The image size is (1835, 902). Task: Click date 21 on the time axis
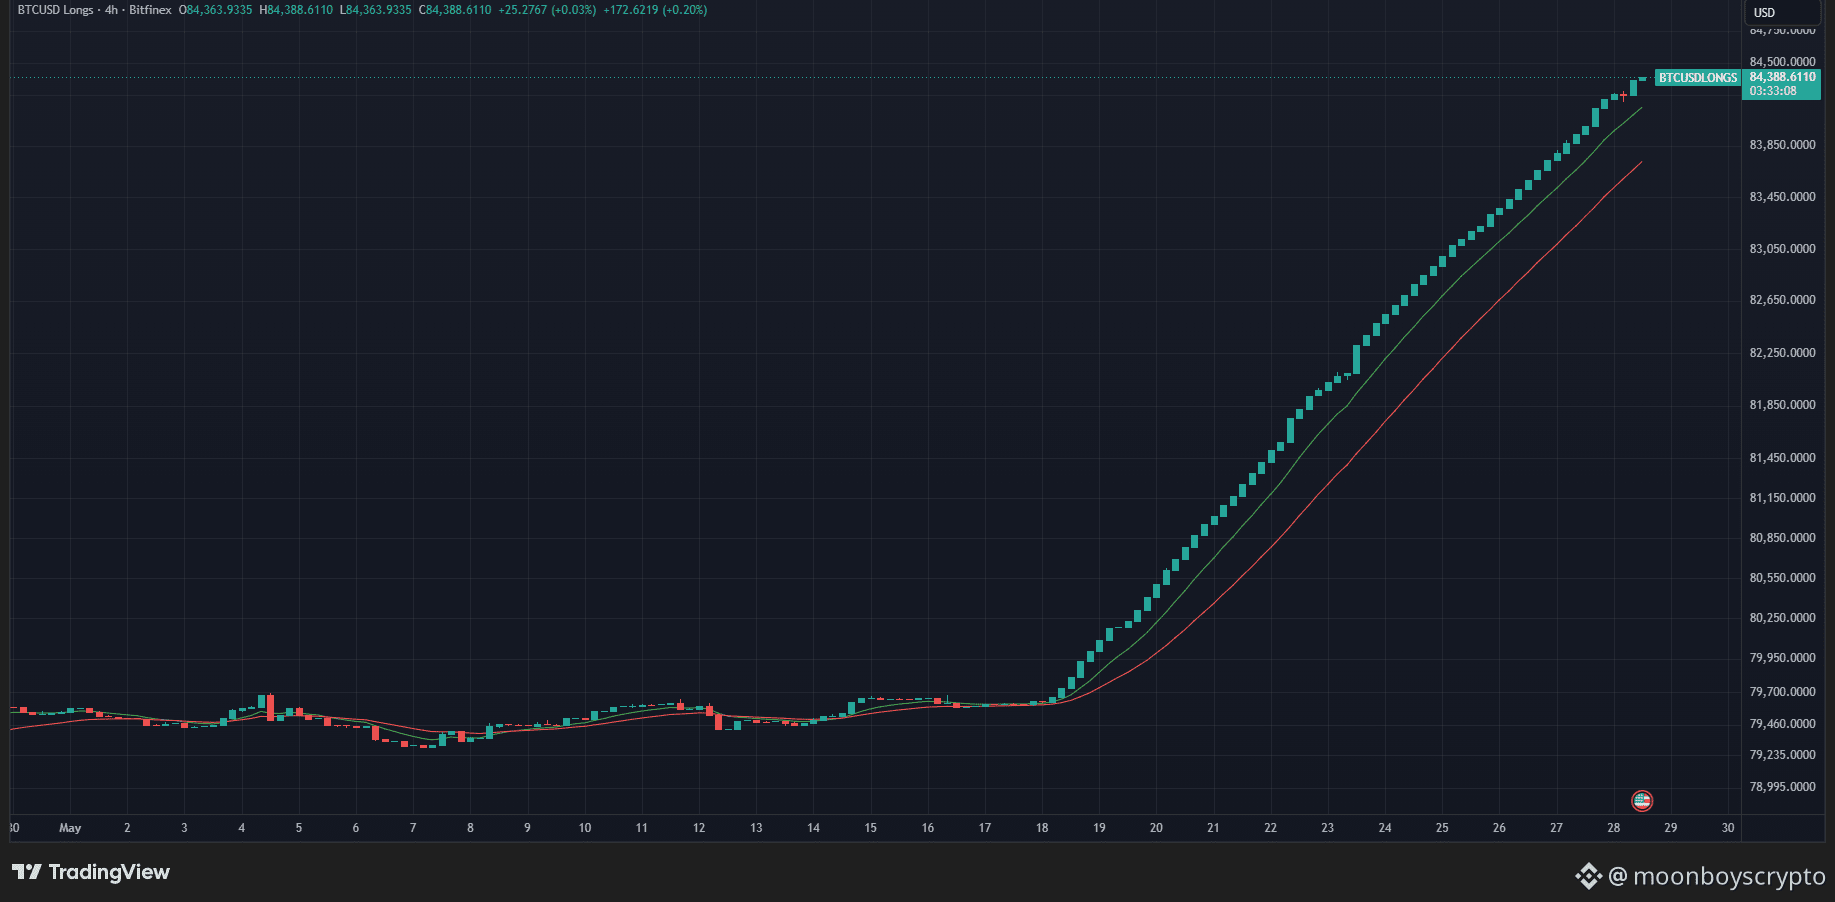tap(1213, 828)
